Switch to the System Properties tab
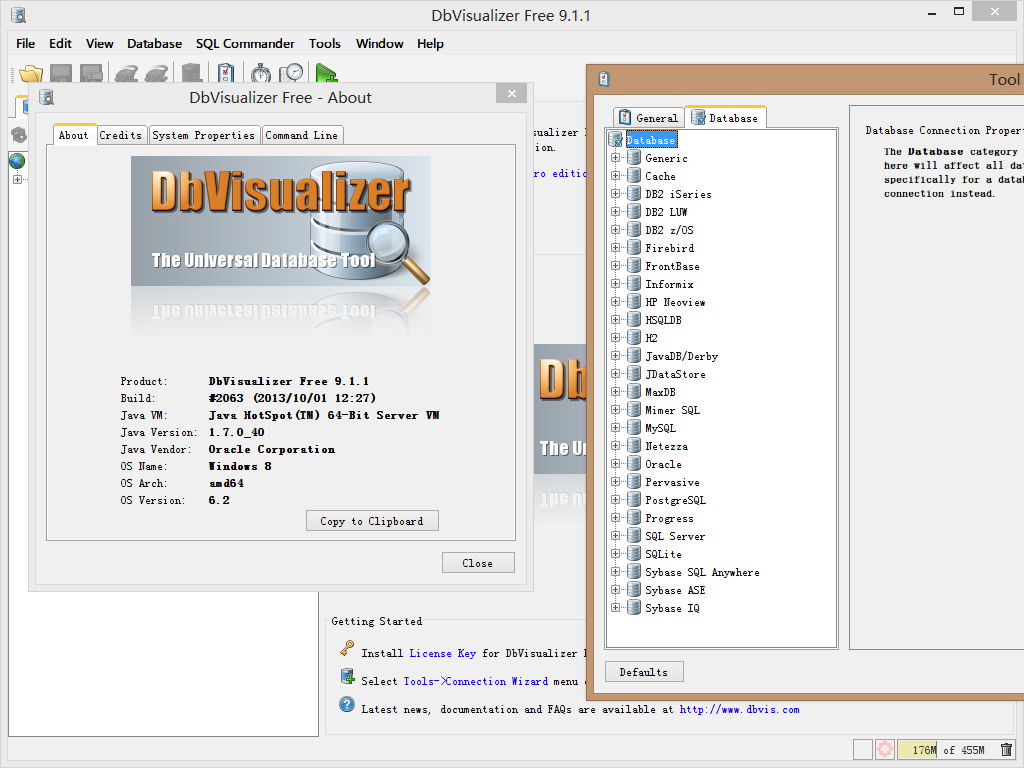This screenshot has width=1024, height=768. point(204,135)
